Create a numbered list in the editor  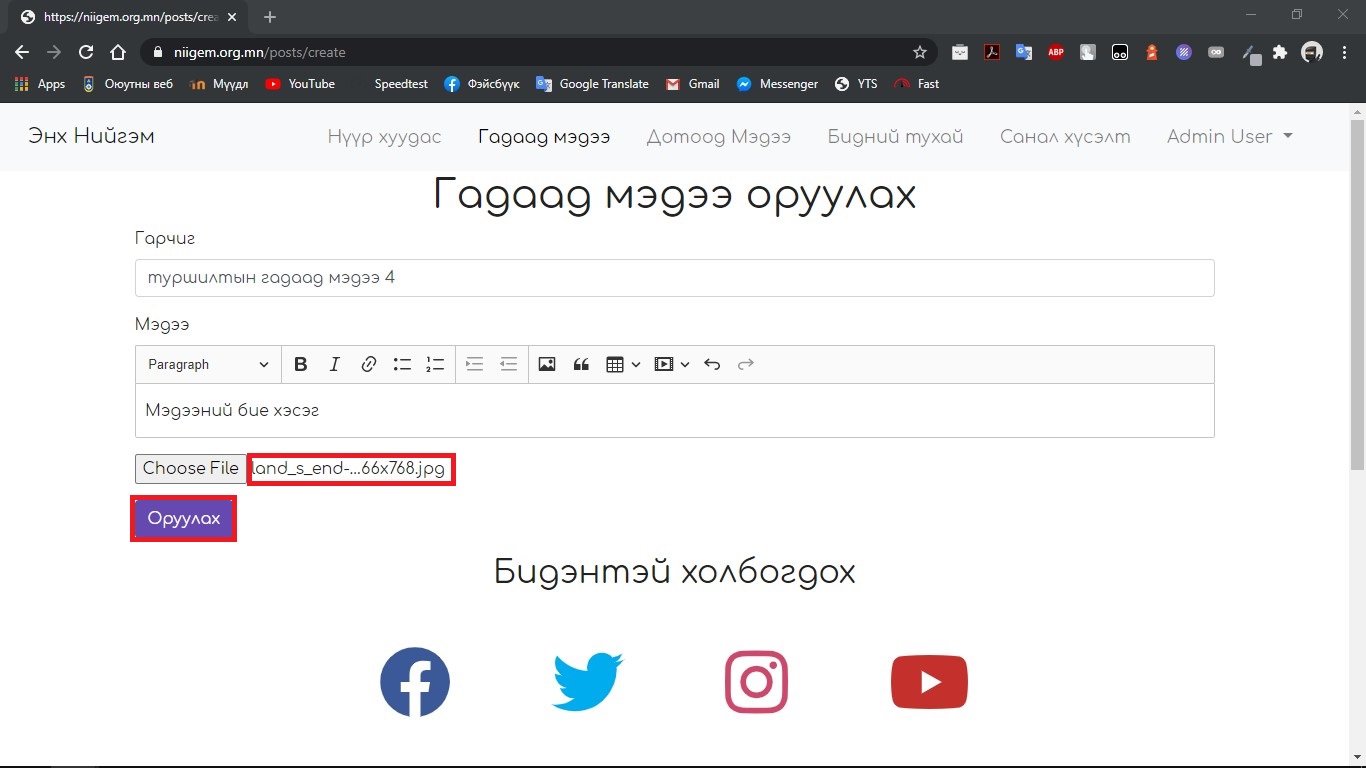[x=435, y=365]
